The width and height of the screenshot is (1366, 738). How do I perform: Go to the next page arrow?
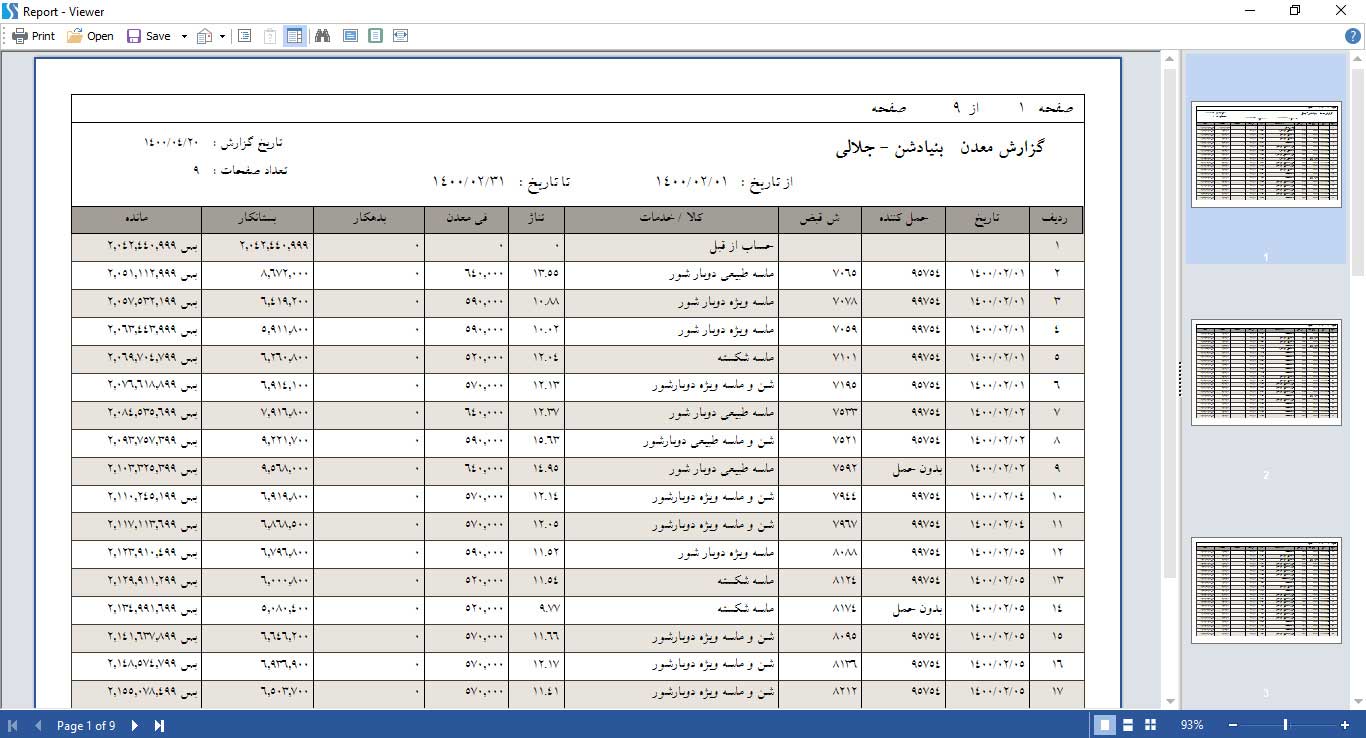[135, 725]
